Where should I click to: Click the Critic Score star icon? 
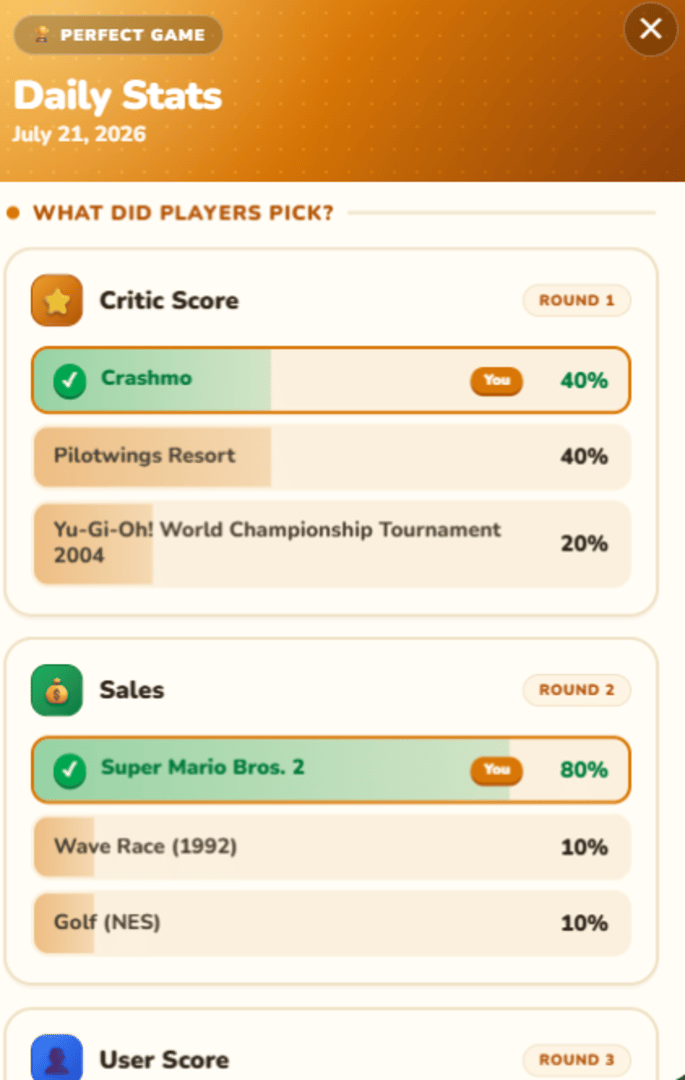(x=57, y=300)
